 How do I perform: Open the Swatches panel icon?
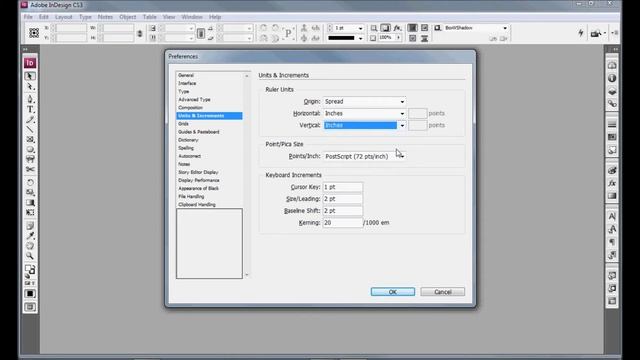[x=612, y=137]
